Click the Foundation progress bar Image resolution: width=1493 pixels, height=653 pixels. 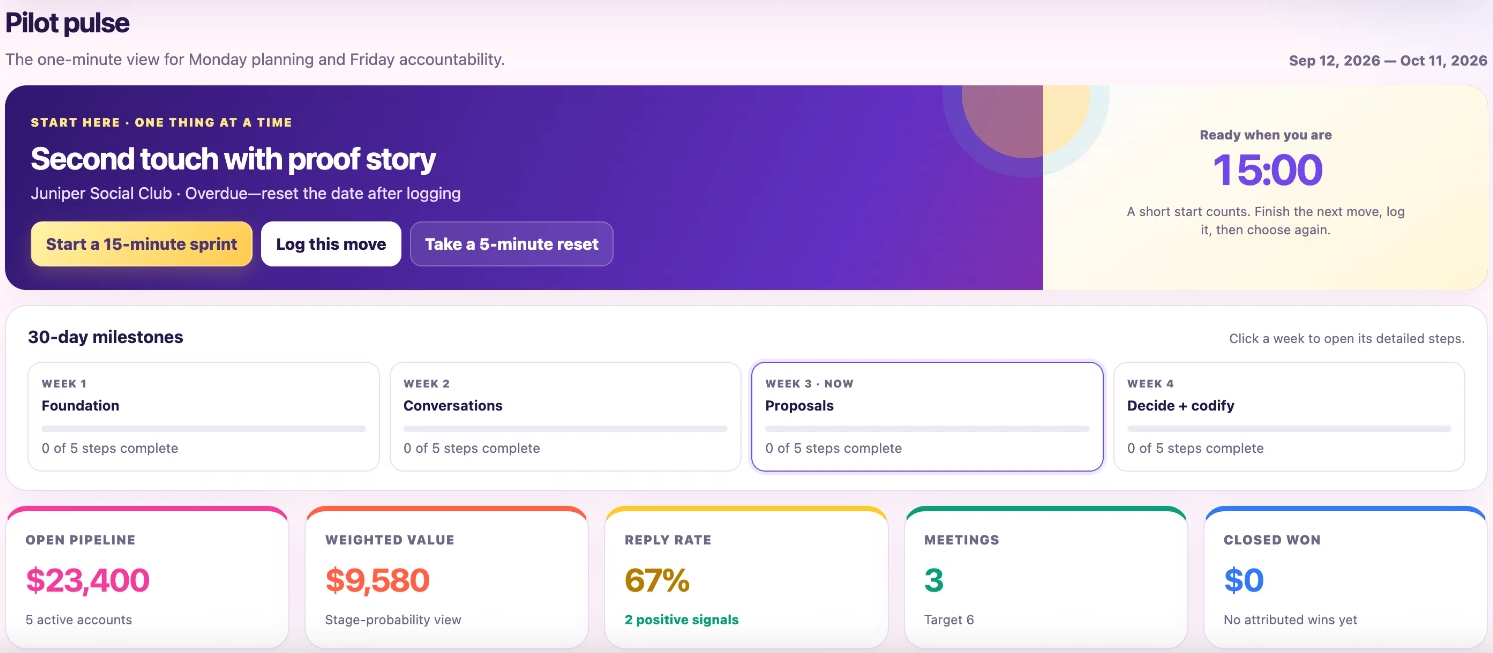click(x=204, y=429)
